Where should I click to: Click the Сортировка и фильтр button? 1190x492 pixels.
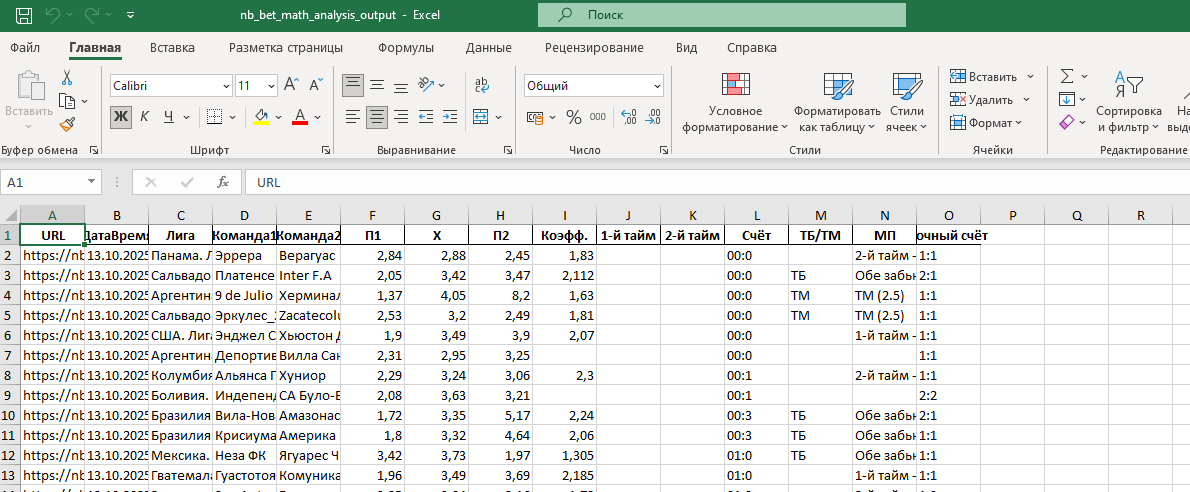point(1128,105)
